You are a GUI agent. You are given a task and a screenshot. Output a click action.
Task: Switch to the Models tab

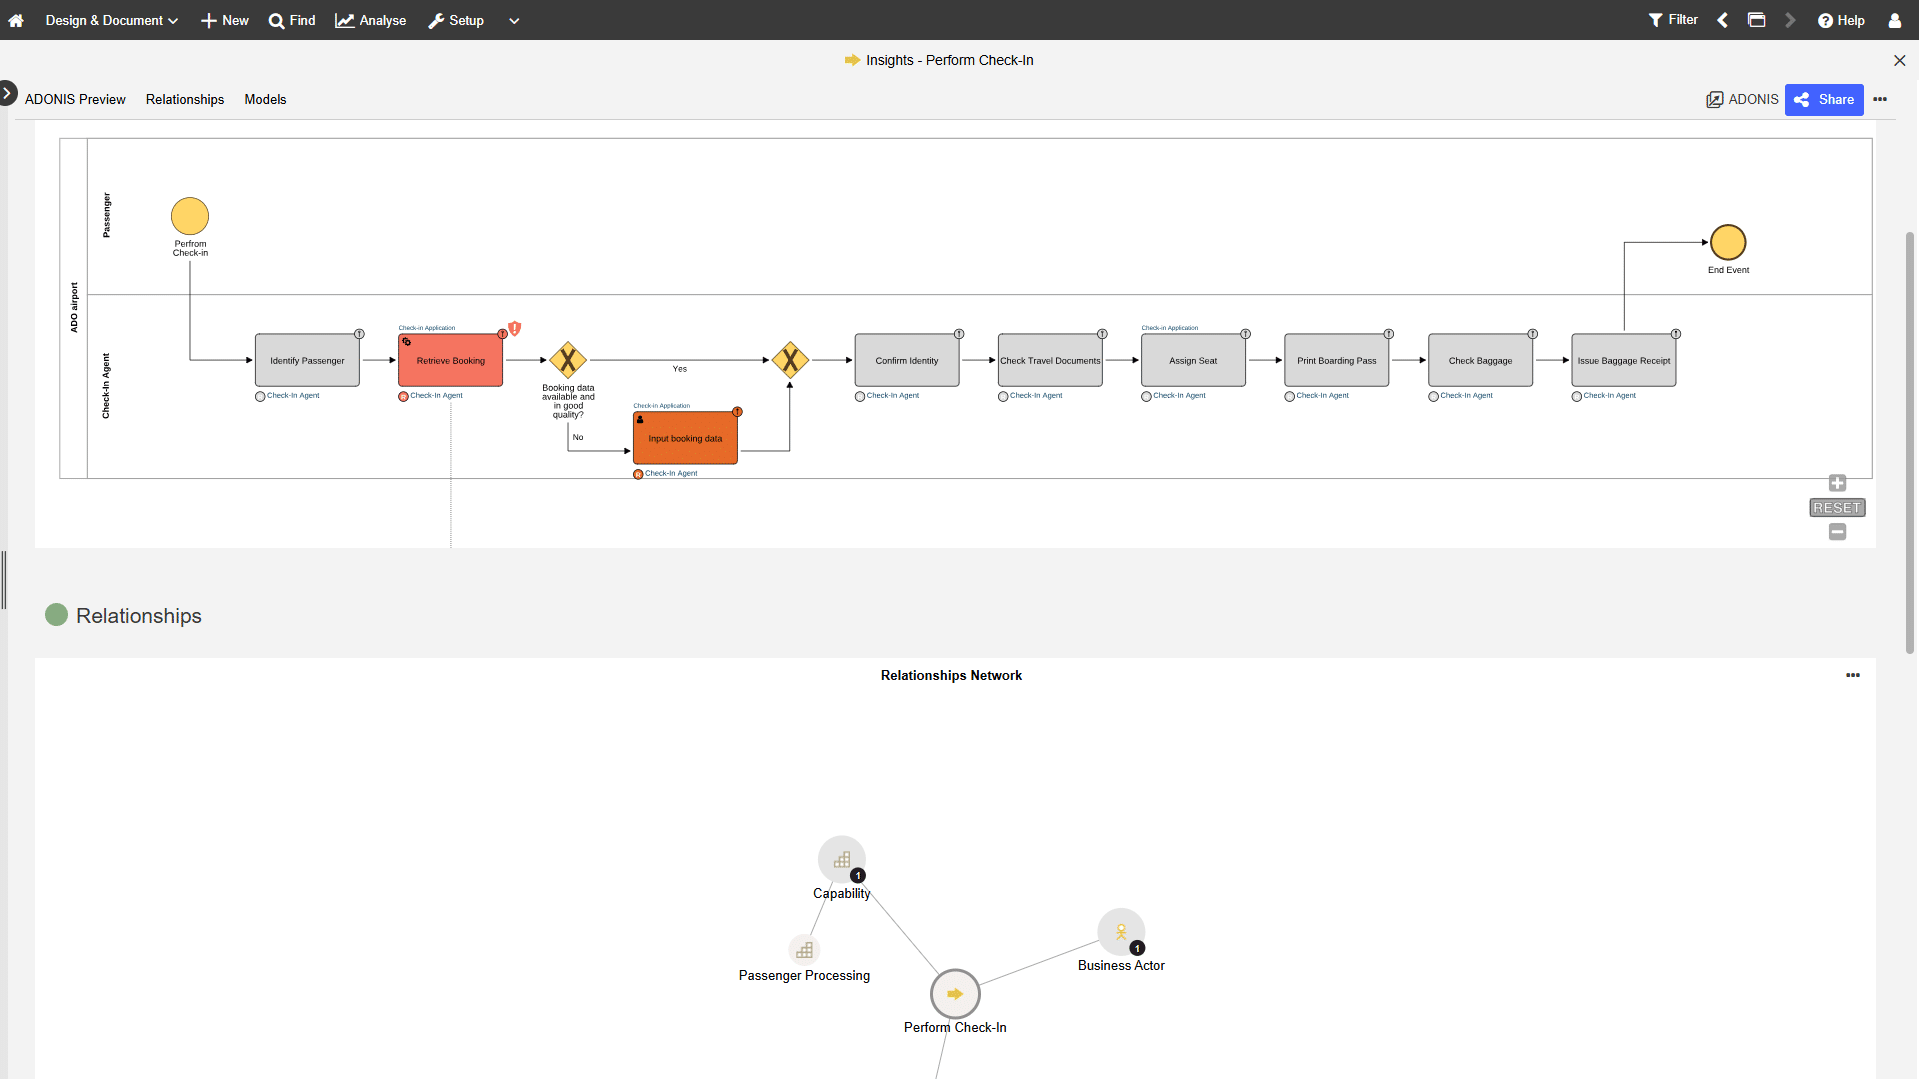click(265, 99)
